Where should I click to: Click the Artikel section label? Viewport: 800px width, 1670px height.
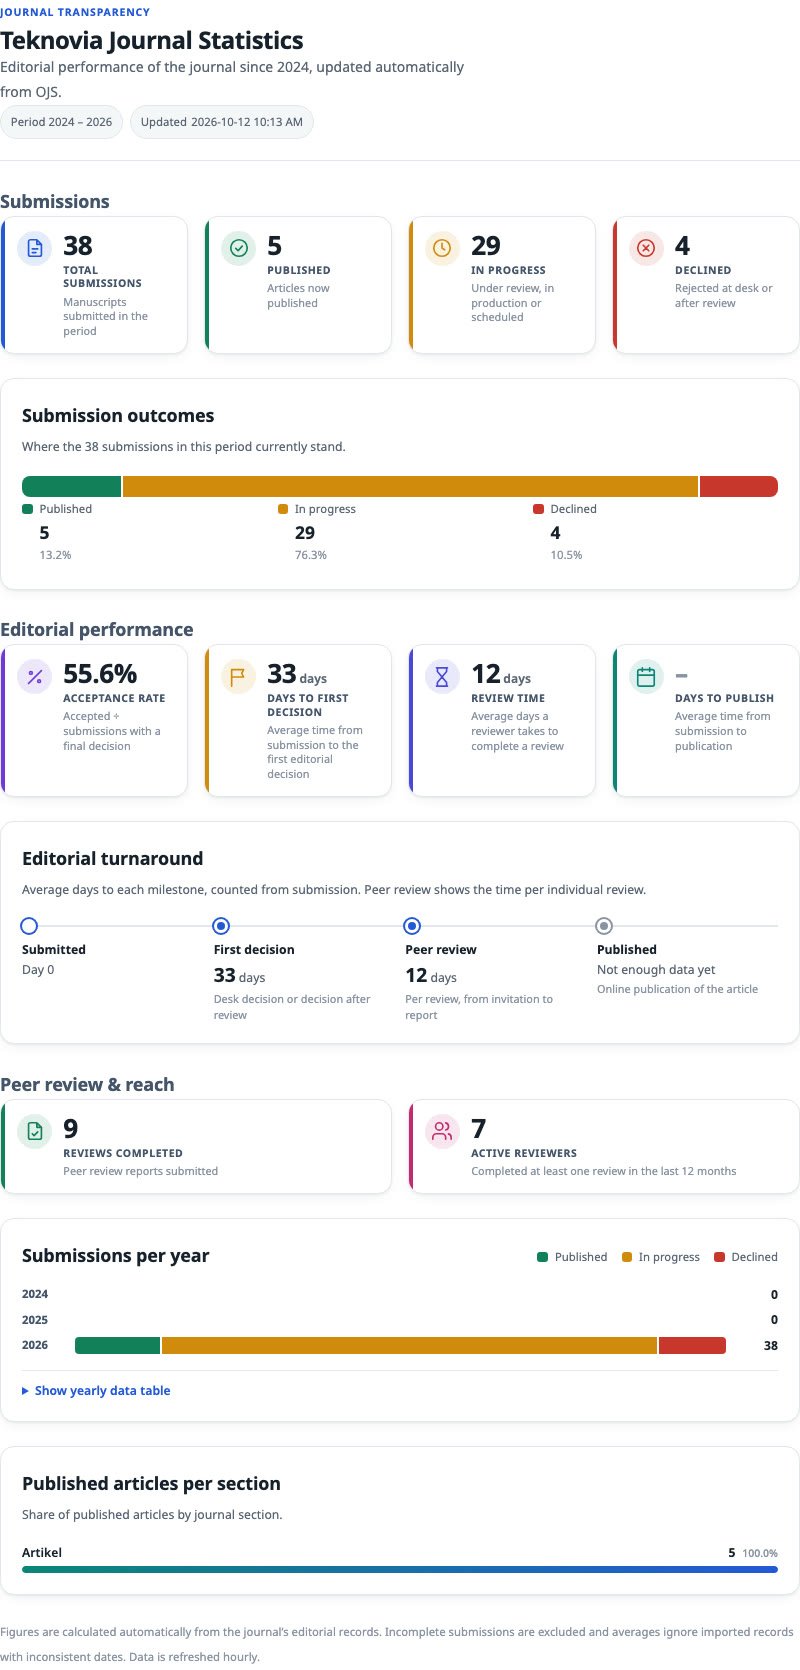click(x=42, y=1553)
